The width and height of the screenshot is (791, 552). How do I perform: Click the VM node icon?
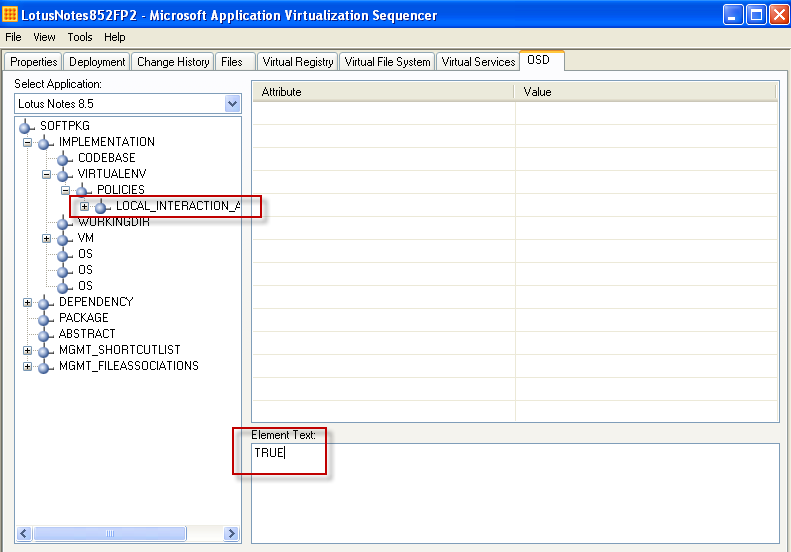pyautogui.click(x=65, y=239)
